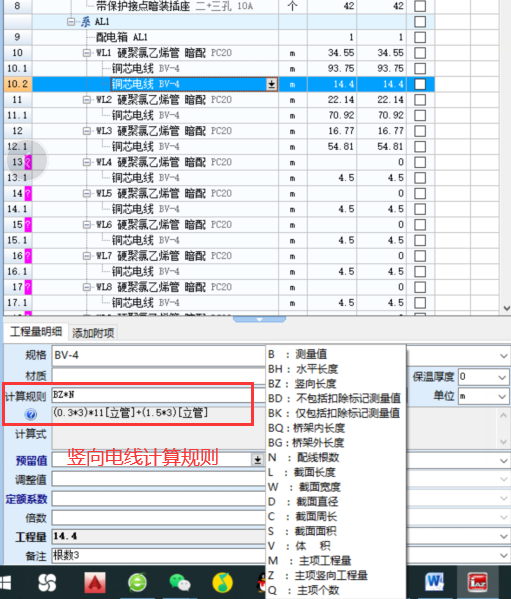The width and height of the screenshot is (511, 599).
Task: Click the pink question marker on row 13
Action: click(x=28, y=162)
